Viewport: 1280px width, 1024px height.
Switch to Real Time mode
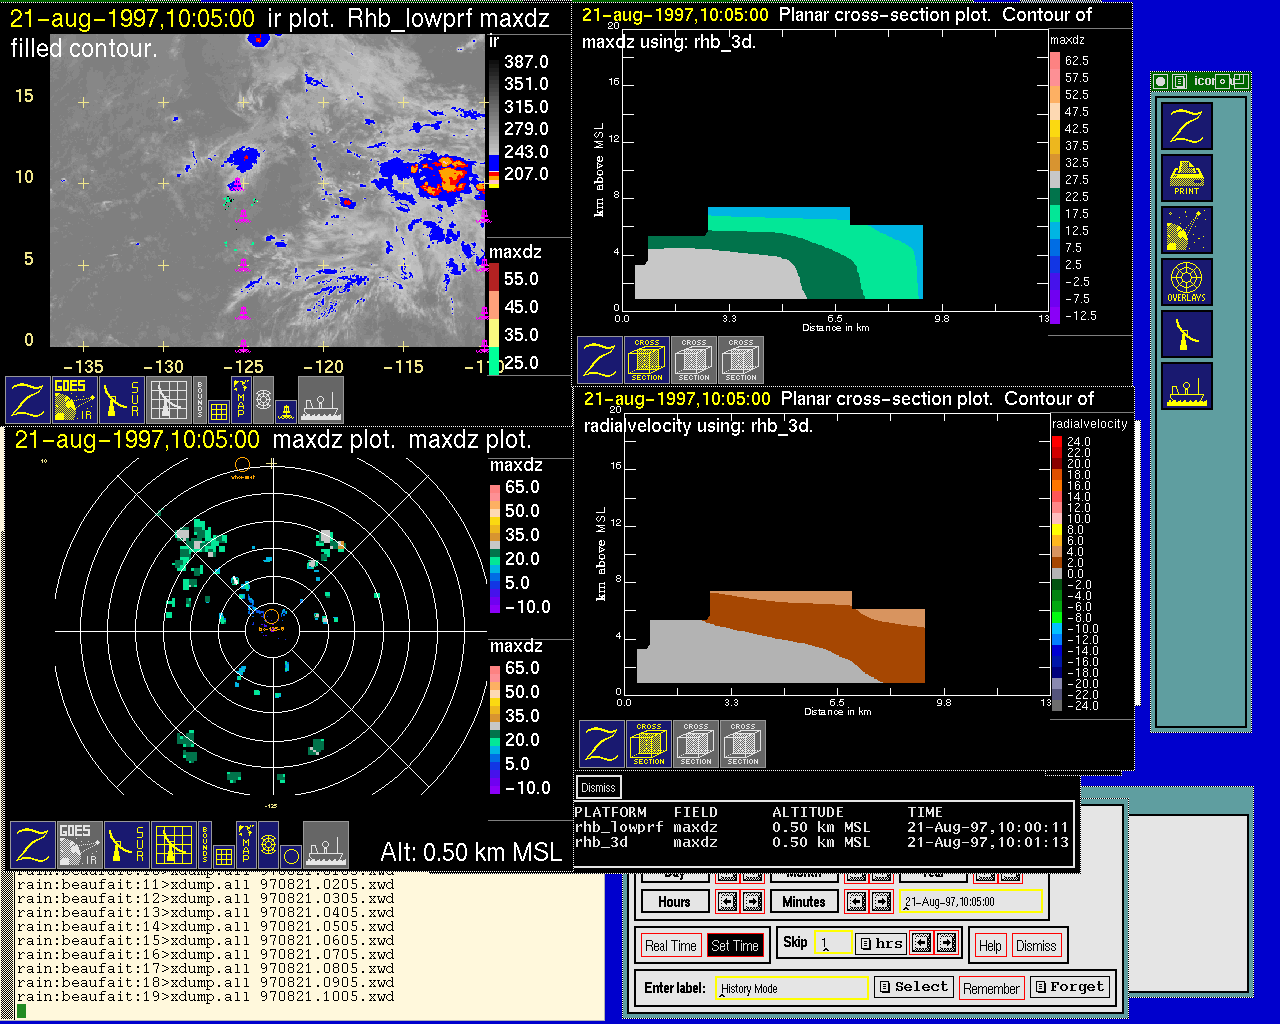(x=670, y=946)
